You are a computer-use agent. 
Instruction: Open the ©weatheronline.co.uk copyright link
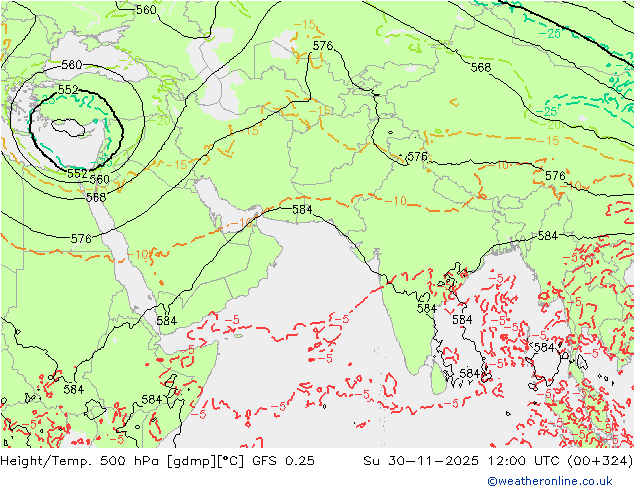[x=550, y=481]
